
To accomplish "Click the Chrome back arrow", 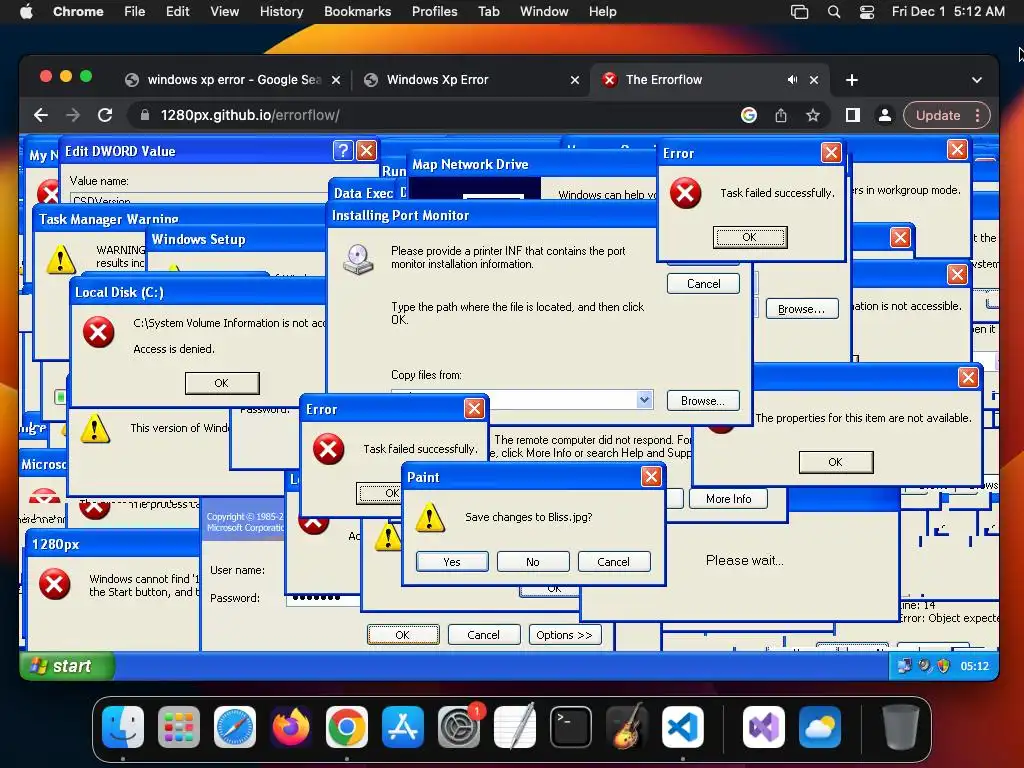I will coord(41,115).
